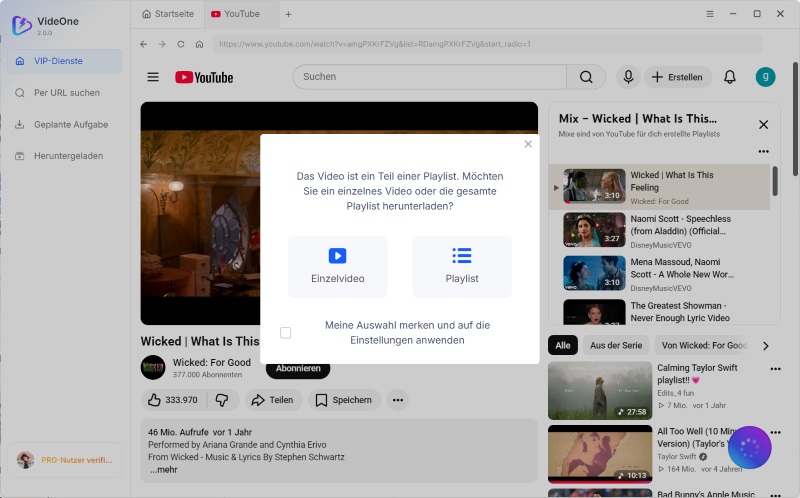Open the account avatar menu
The height and width of the screenshot is (498, 800).
pyautogui.click(x=765, y=77)
